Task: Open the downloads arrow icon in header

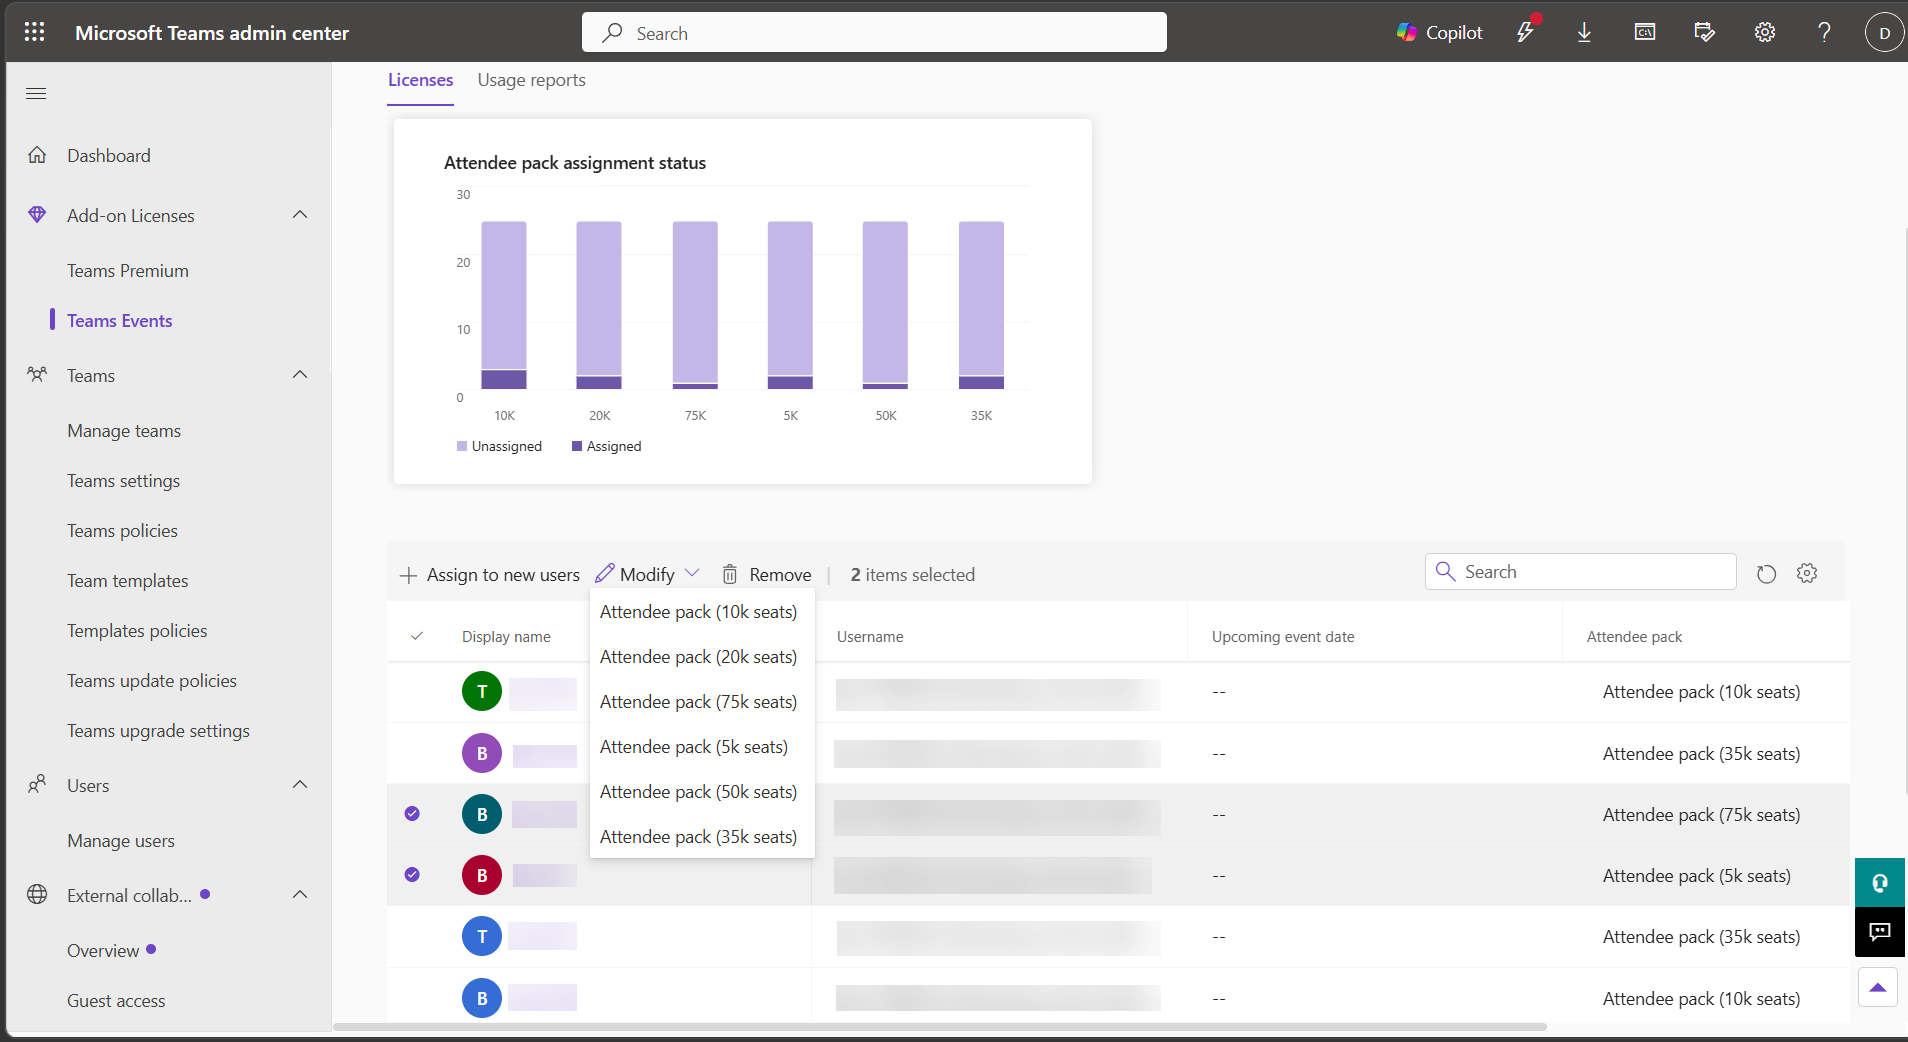Action: [x=1584, y=32]
